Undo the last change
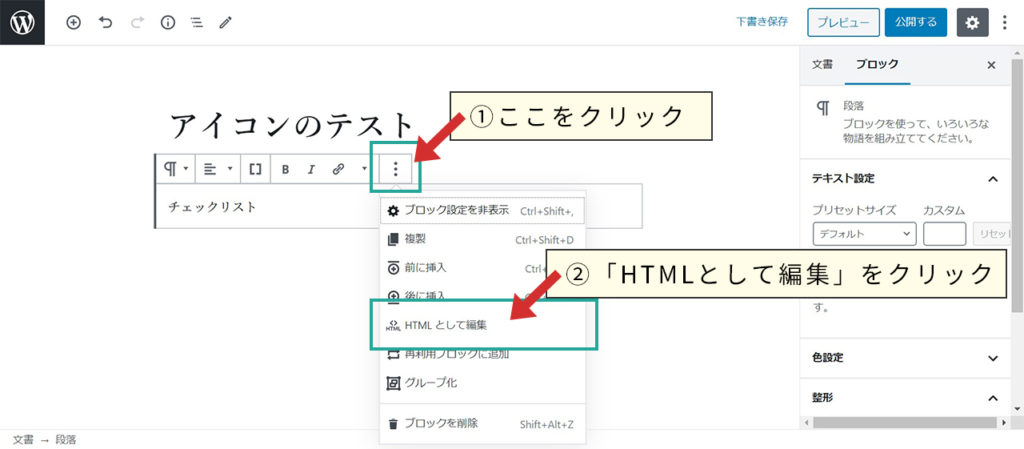1024x449 pixels. click(105, 23)
